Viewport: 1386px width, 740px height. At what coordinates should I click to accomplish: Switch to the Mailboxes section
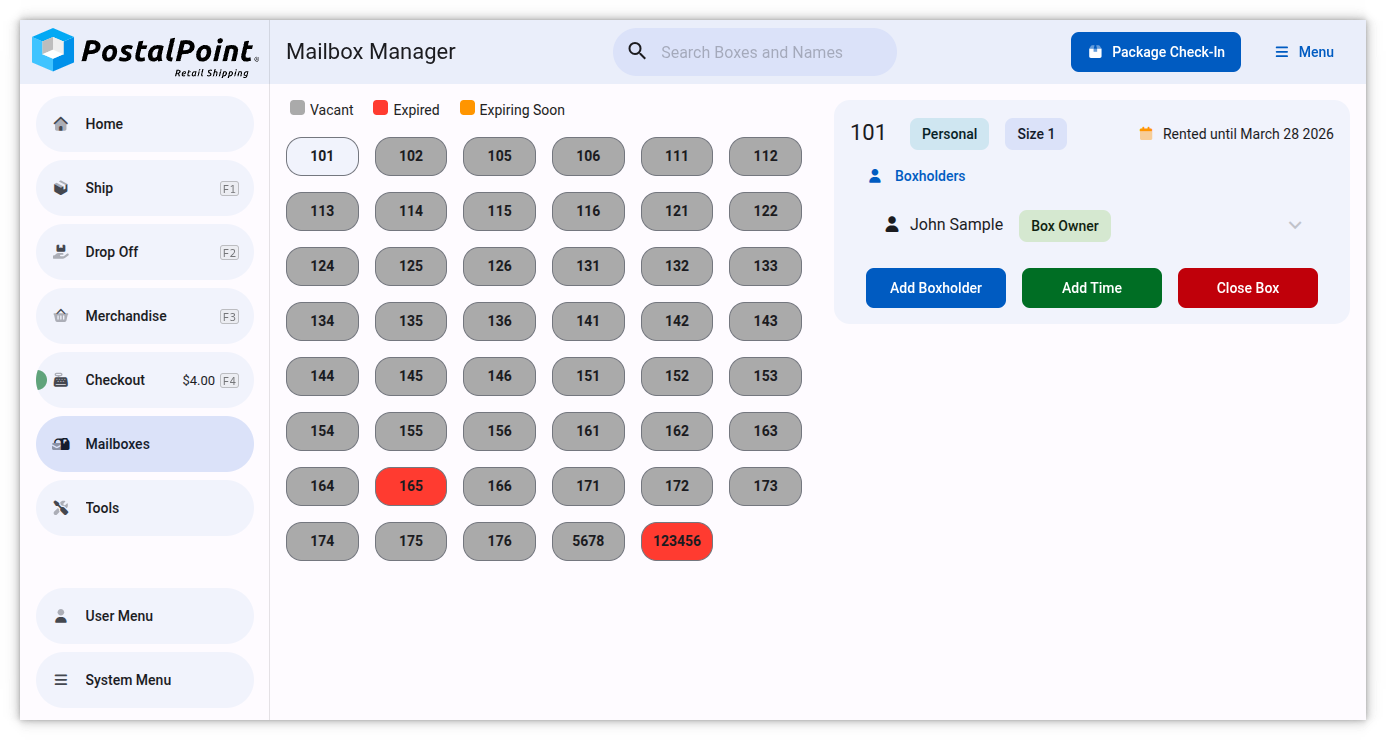[x=144, y=443]
